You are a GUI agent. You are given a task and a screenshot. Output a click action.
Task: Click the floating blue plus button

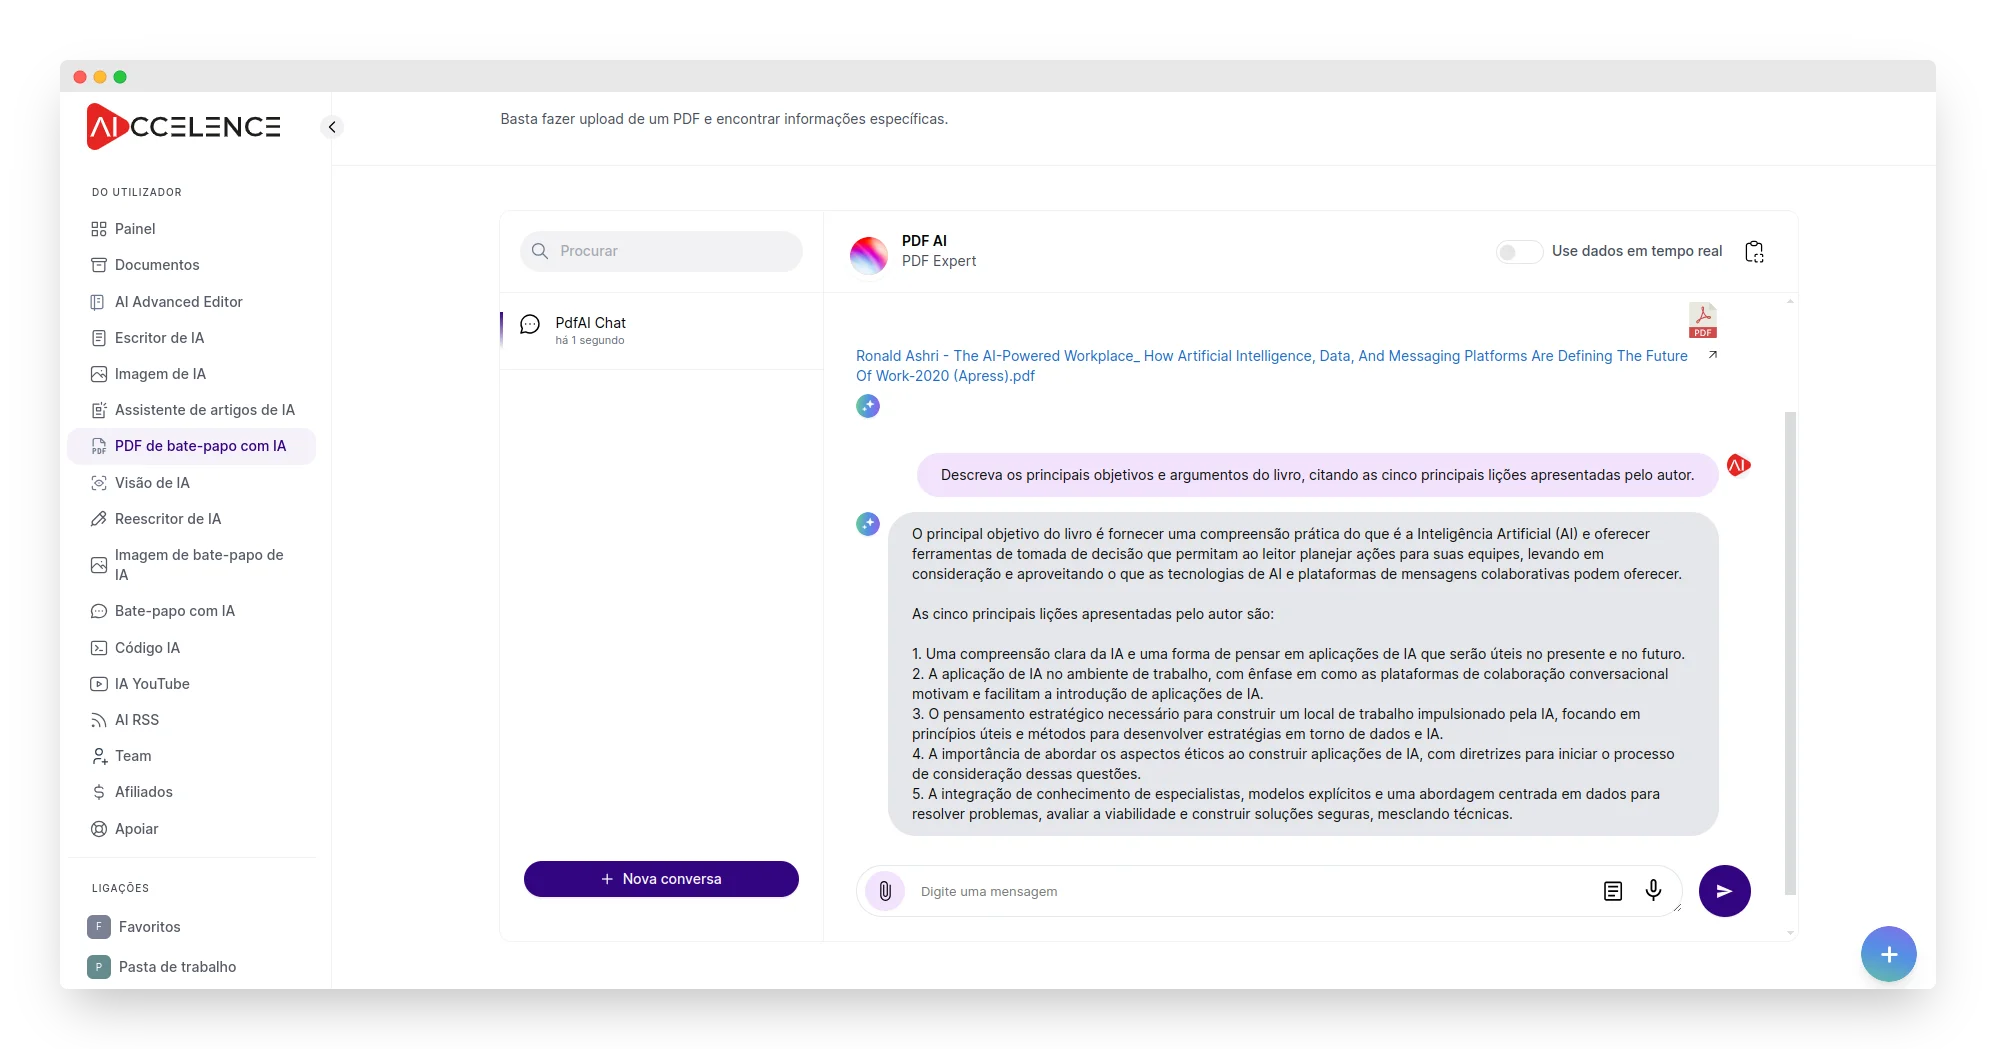pyautogui.click(x=1888, y=954)
